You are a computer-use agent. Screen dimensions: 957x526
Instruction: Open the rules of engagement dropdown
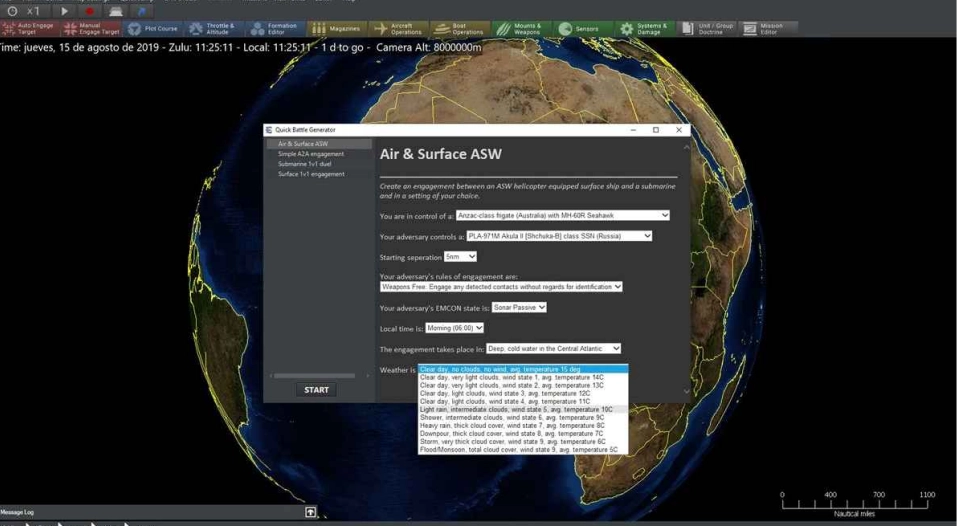click(x=501, y=287)
